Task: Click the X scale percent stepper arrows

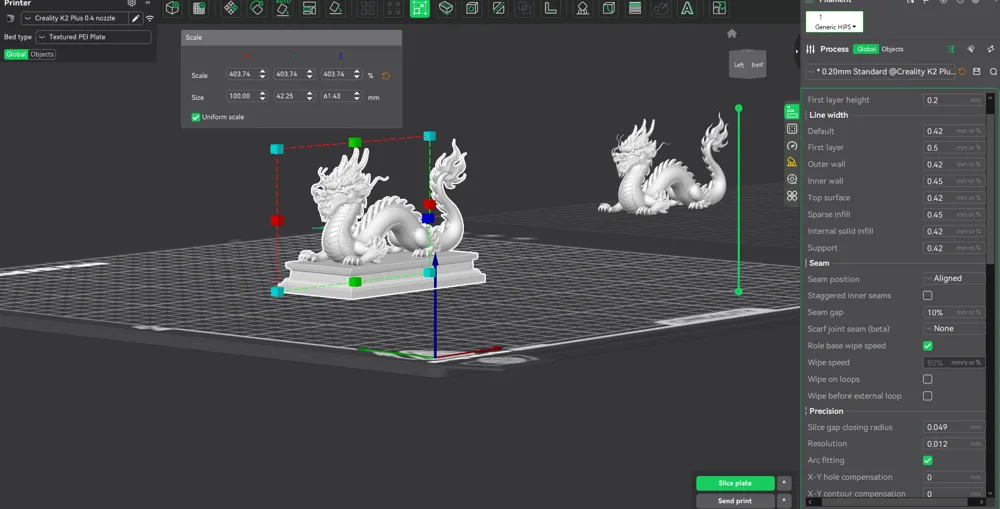Action: tap(262, 75)
